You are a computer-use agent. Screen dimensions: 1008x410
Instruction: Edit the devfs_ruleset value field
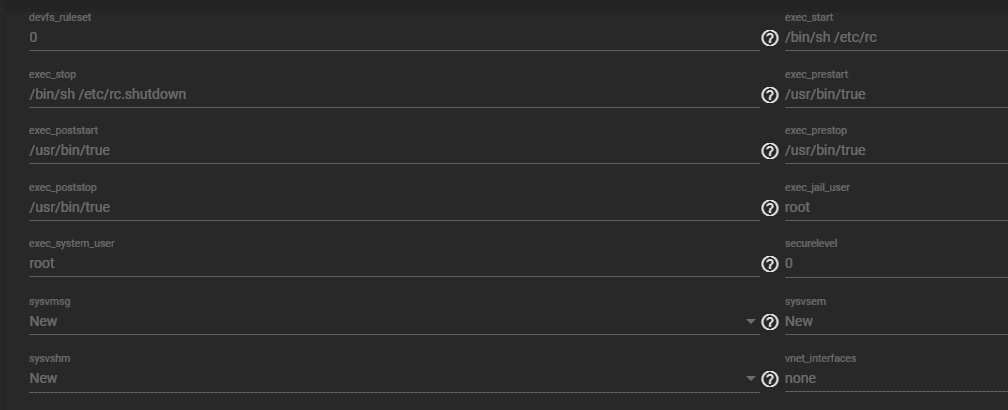[x=394, y=37]
